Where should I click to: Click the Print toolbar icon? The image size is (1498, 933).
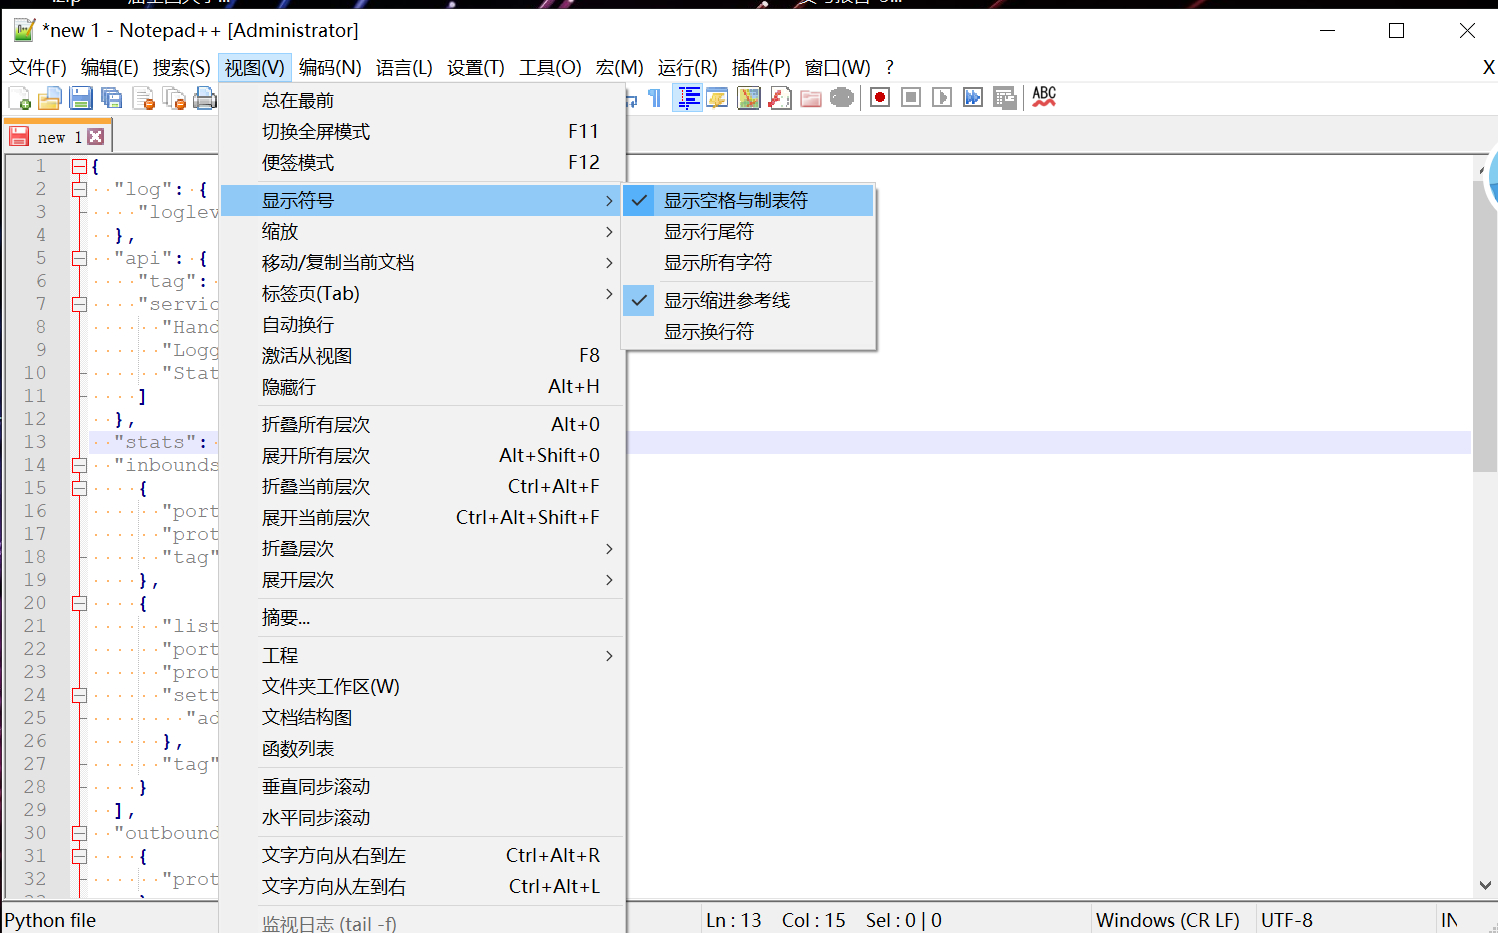(205, 98)
